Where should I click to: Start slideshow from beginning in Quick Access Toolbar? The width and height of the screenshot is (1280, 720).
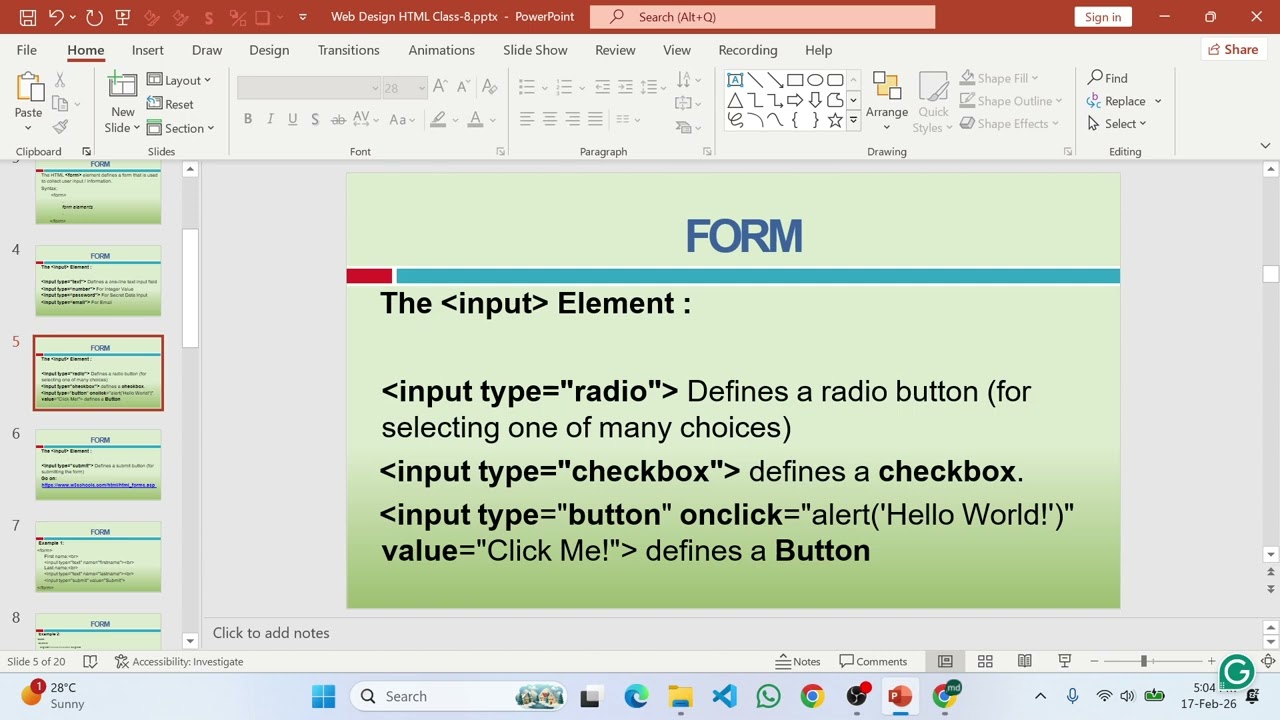[x=123, y=17]
